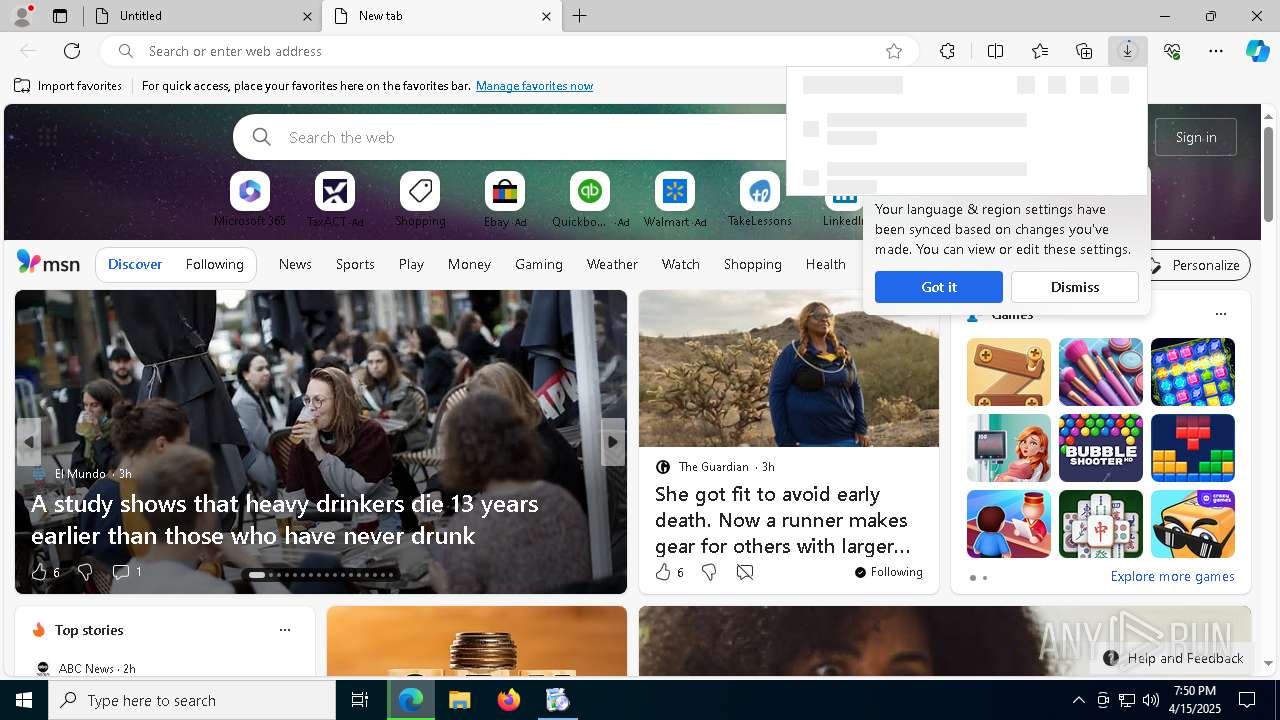Open Personalize feed settings

1196,265
